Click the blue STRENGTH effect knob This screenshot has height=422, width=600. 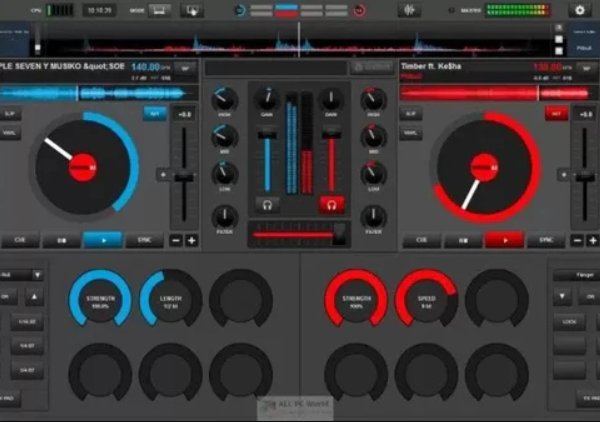click(100, 297)
